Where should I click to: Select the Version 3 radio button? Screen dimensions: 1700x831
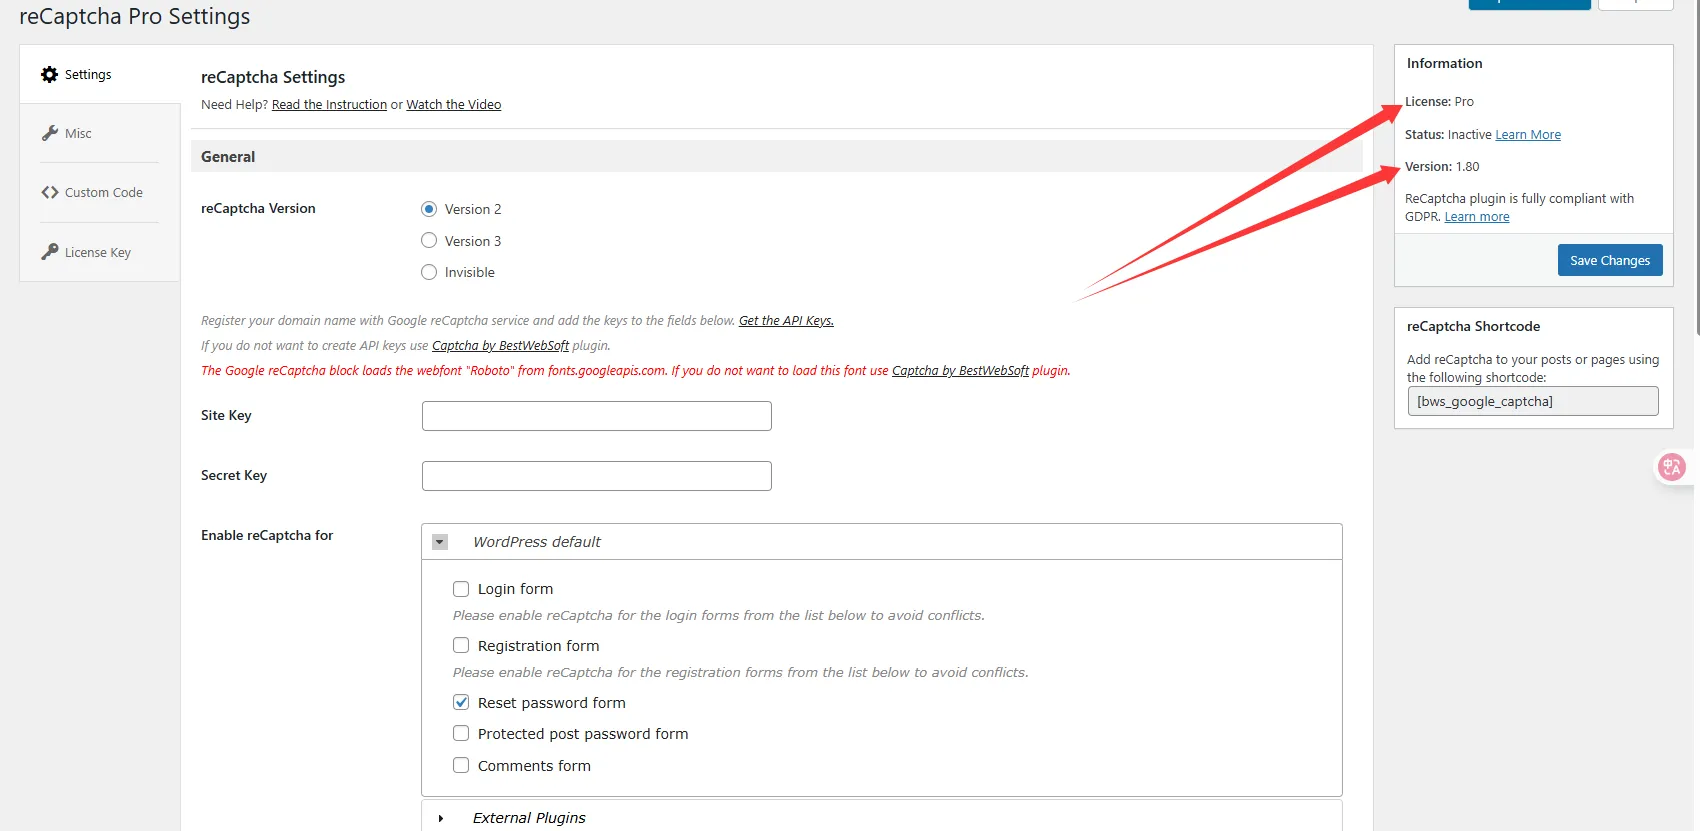(x=429, y=241)
